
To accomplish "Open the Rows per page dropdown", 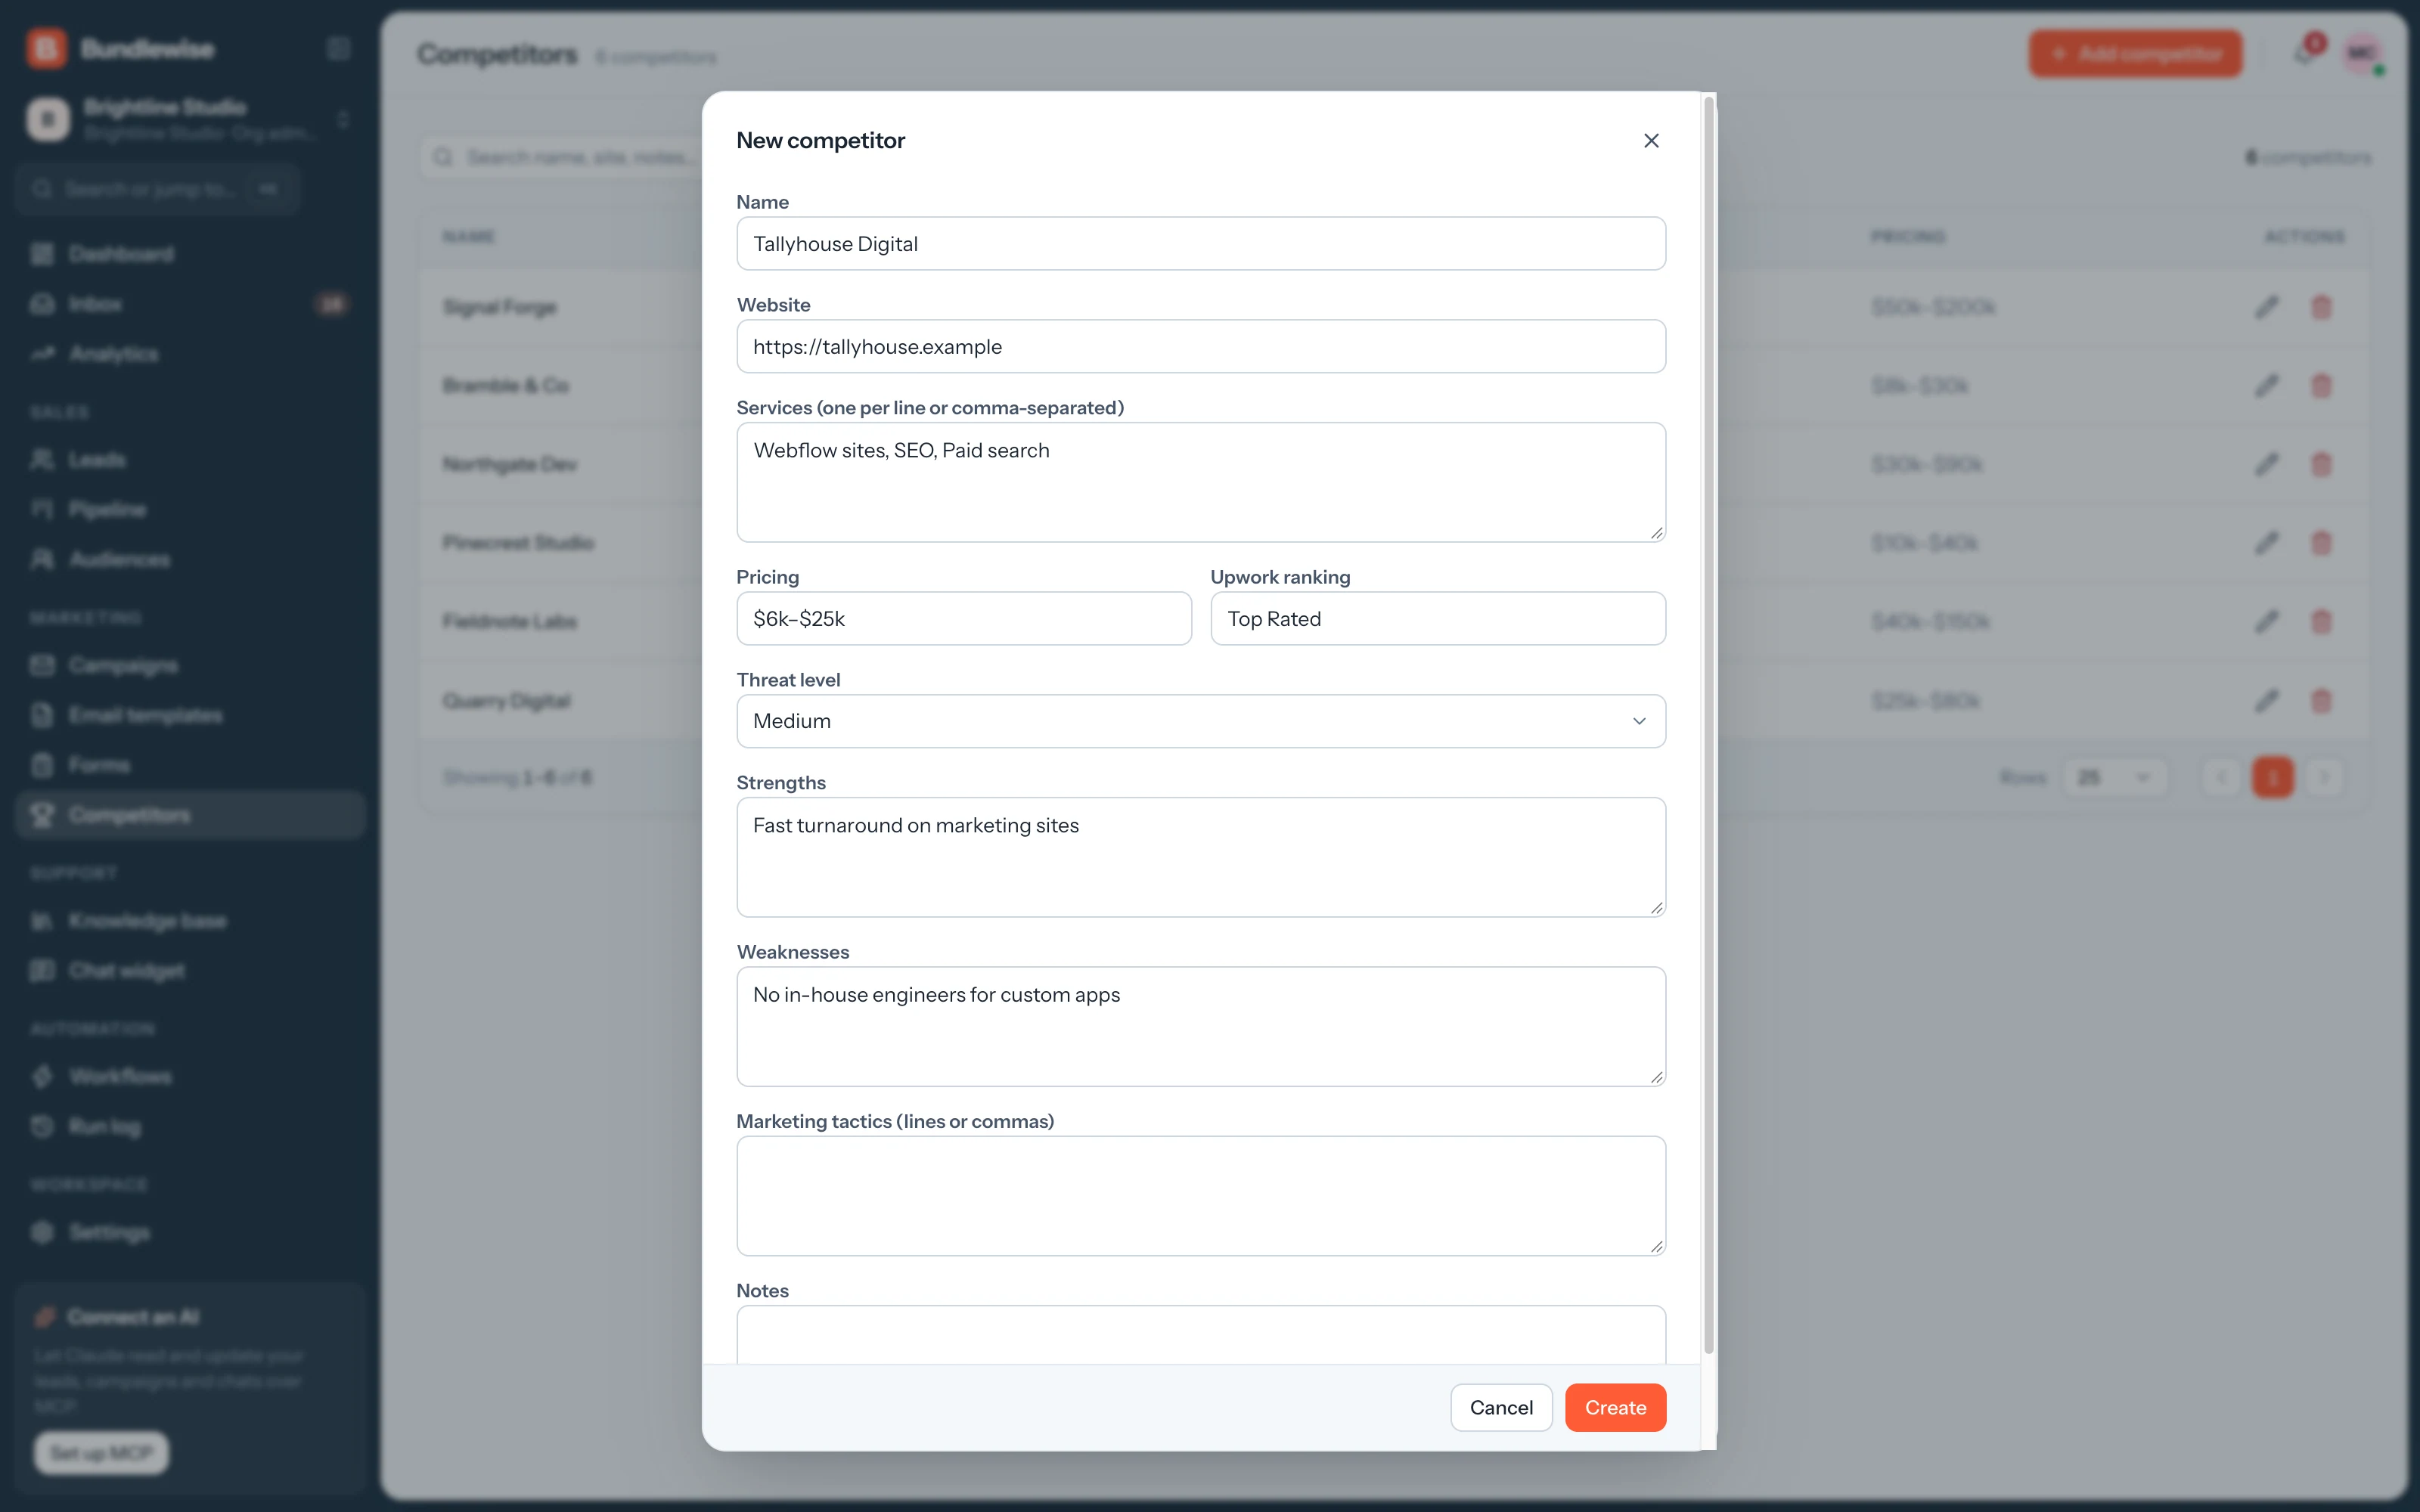I will (2115, 777).
